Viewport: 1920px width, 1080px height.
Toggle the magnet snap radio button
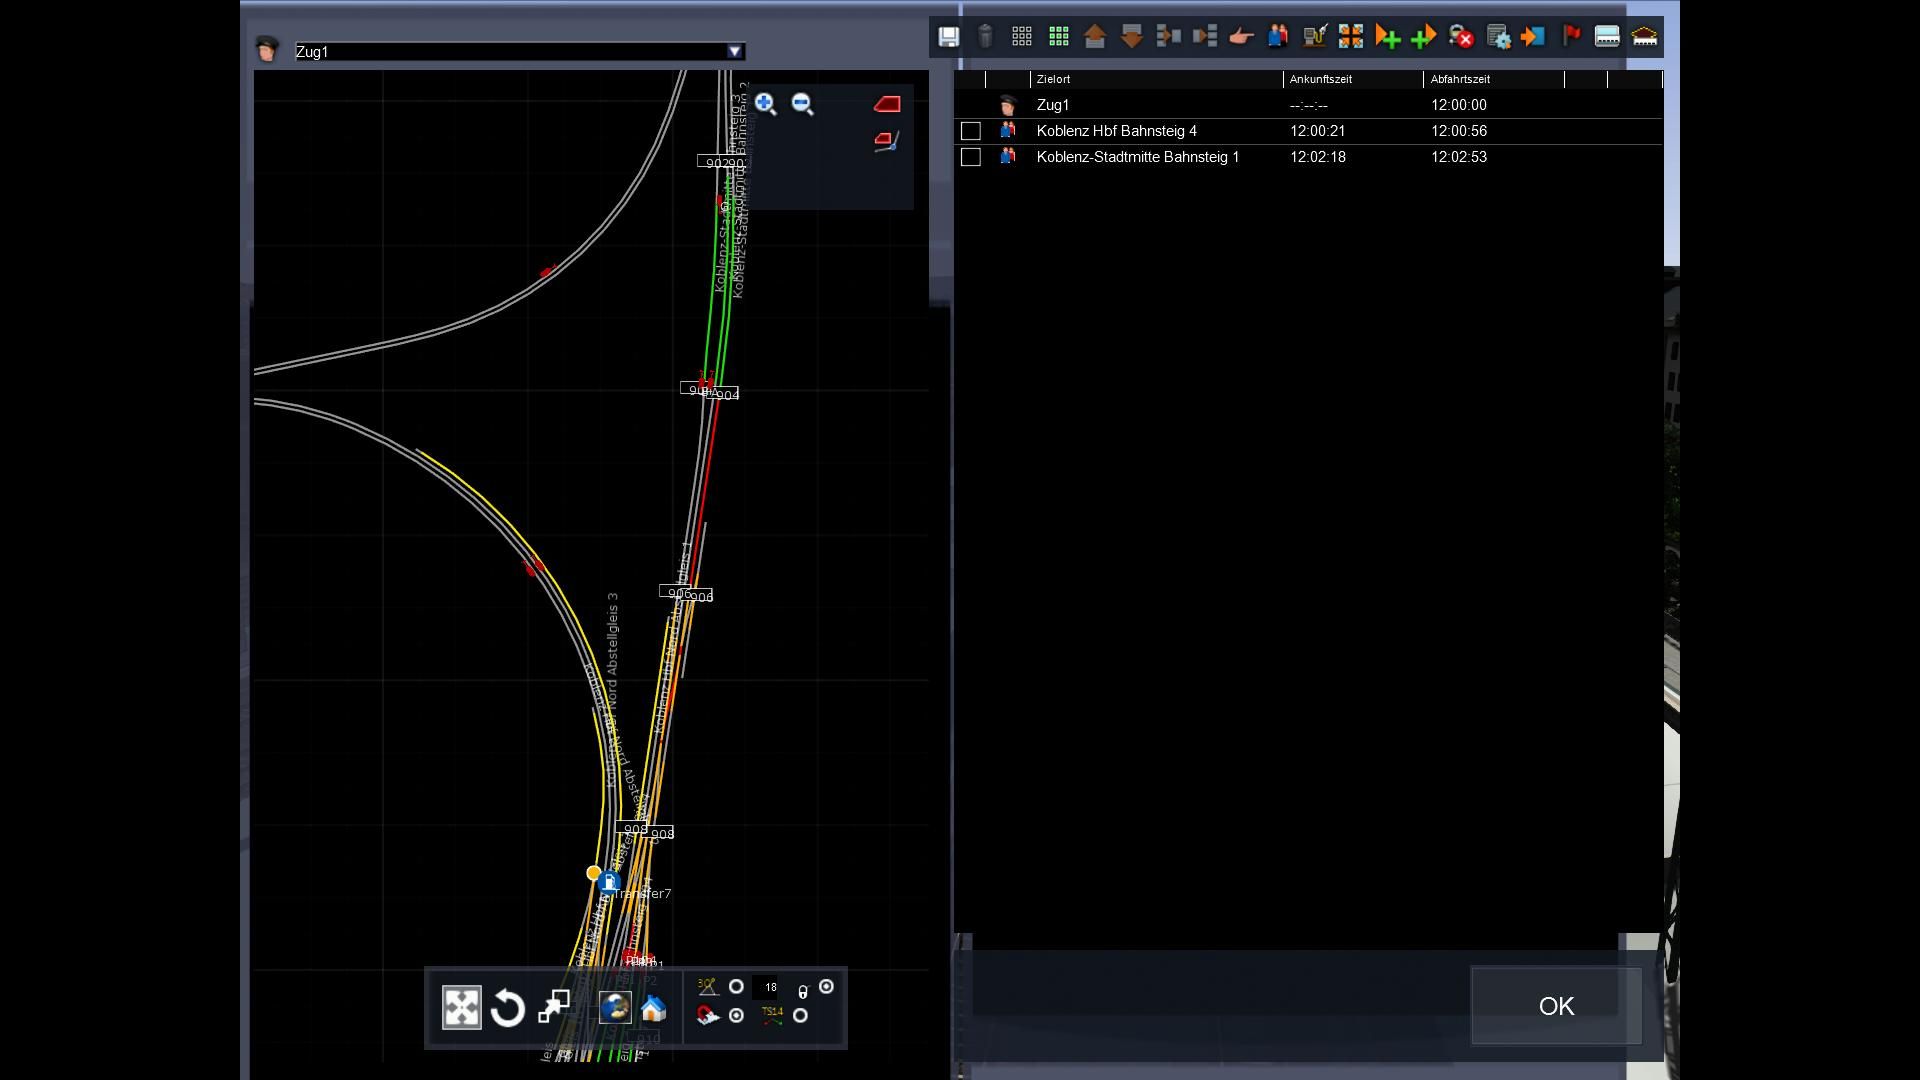736,1016
